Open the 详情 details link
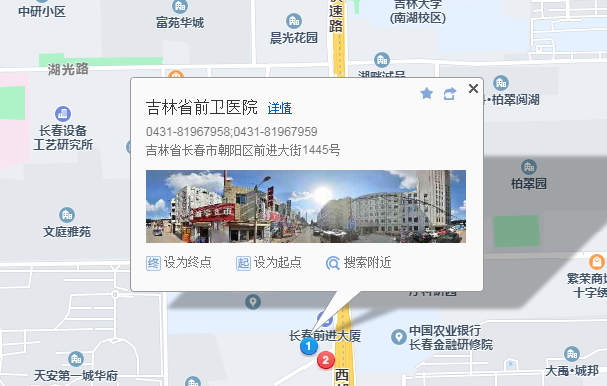The height and width of the screenshot is (386, 607). (x=279, y=108)
